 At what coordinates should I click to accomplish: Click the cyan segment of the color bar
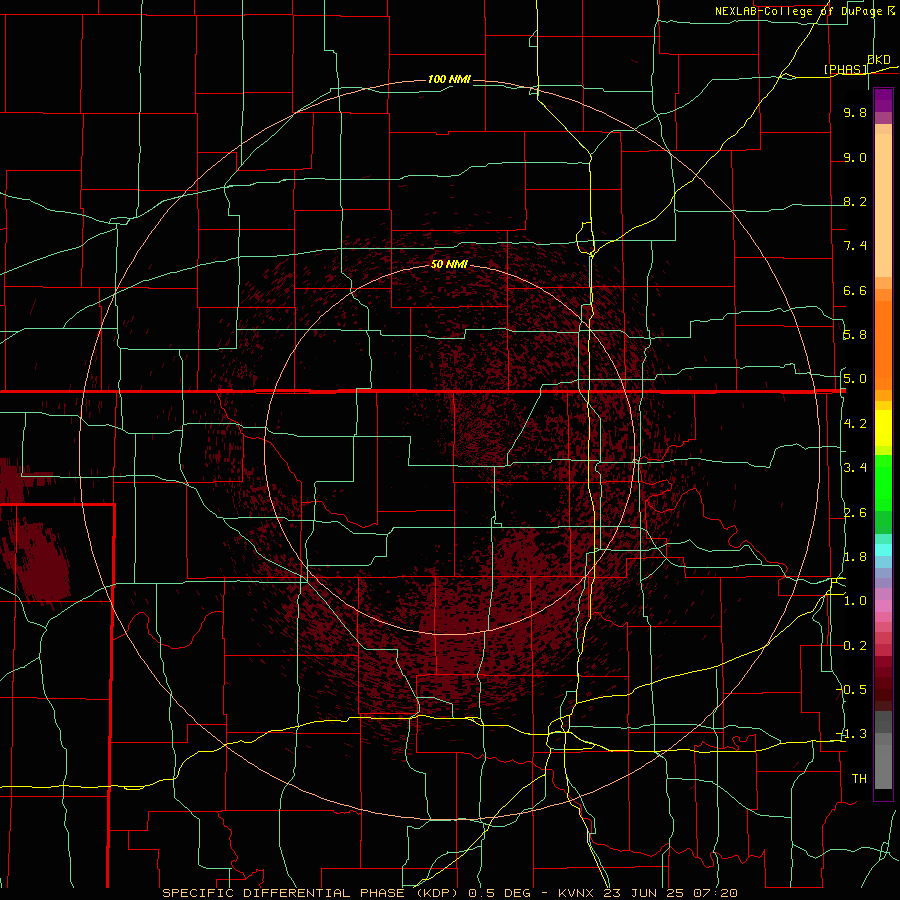(x=883, y=550)
